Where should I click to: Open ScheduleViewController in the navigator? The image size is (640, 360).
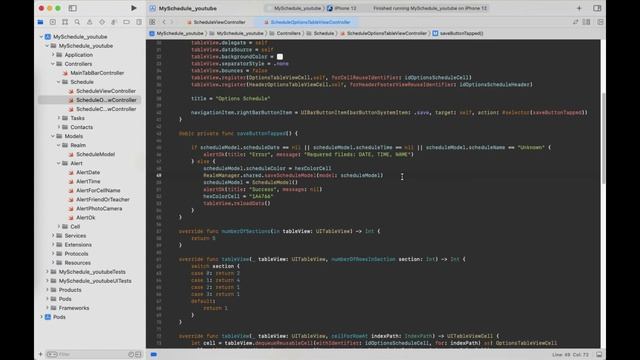(x=102, y=91)
